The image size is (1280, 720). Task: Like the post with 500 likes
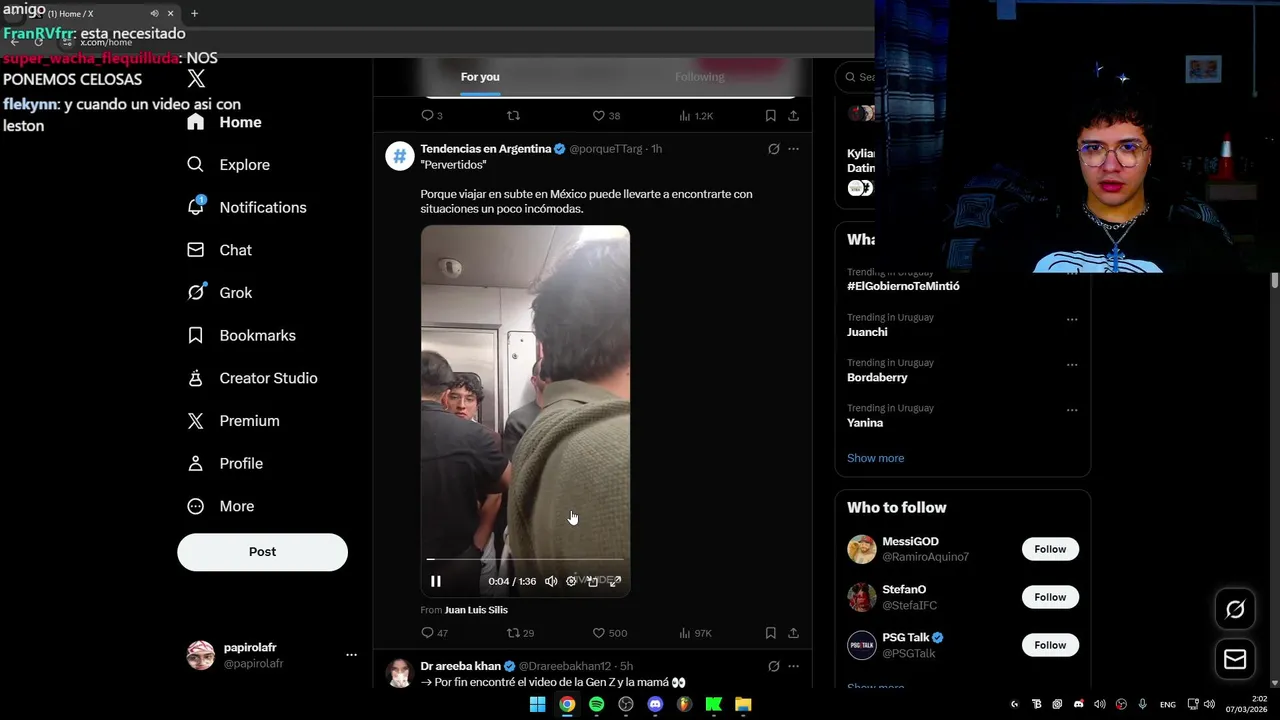[x=609, y=633]
